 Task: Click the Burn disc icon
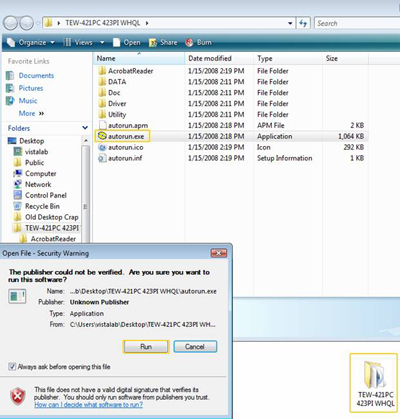(x=189, y=43)
